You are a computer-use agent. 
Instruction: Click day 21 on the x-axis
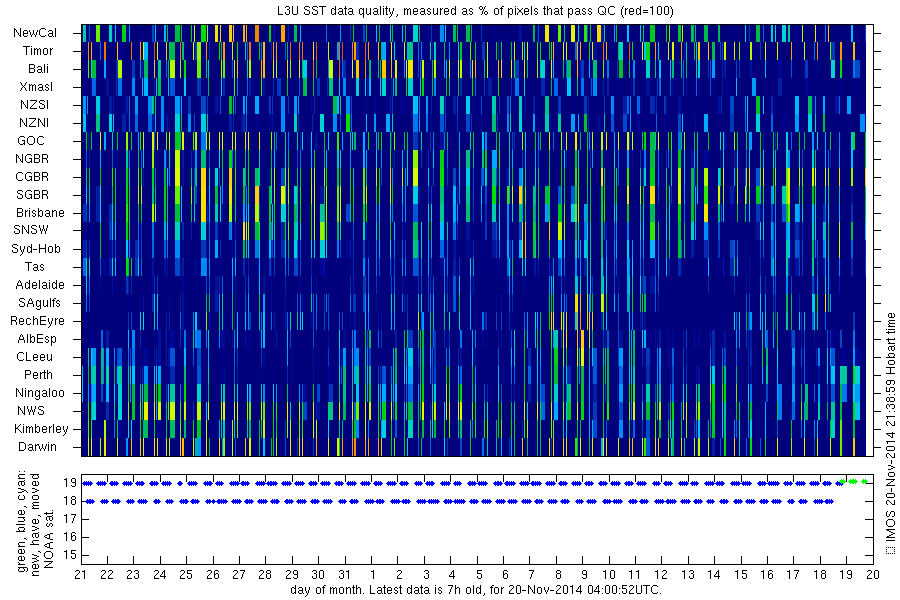(x=80, y=575)
